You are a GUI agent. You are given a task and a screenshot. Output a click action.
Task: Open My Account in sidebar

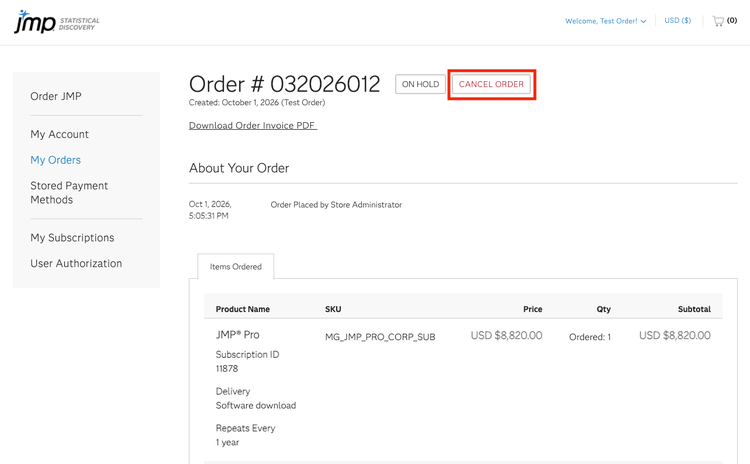click(x=59, y=134)
